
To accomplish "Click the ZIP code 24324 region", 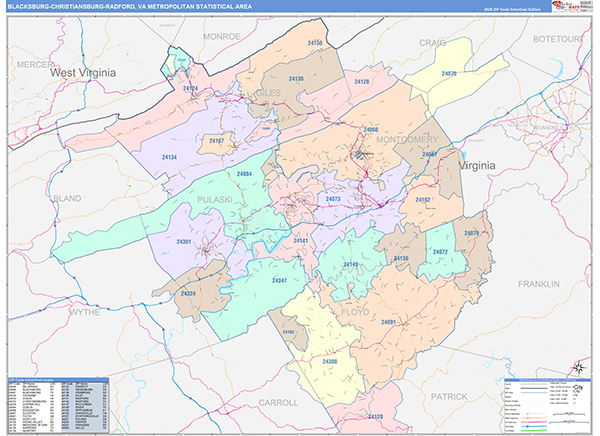I will click(x=189, y=294).
